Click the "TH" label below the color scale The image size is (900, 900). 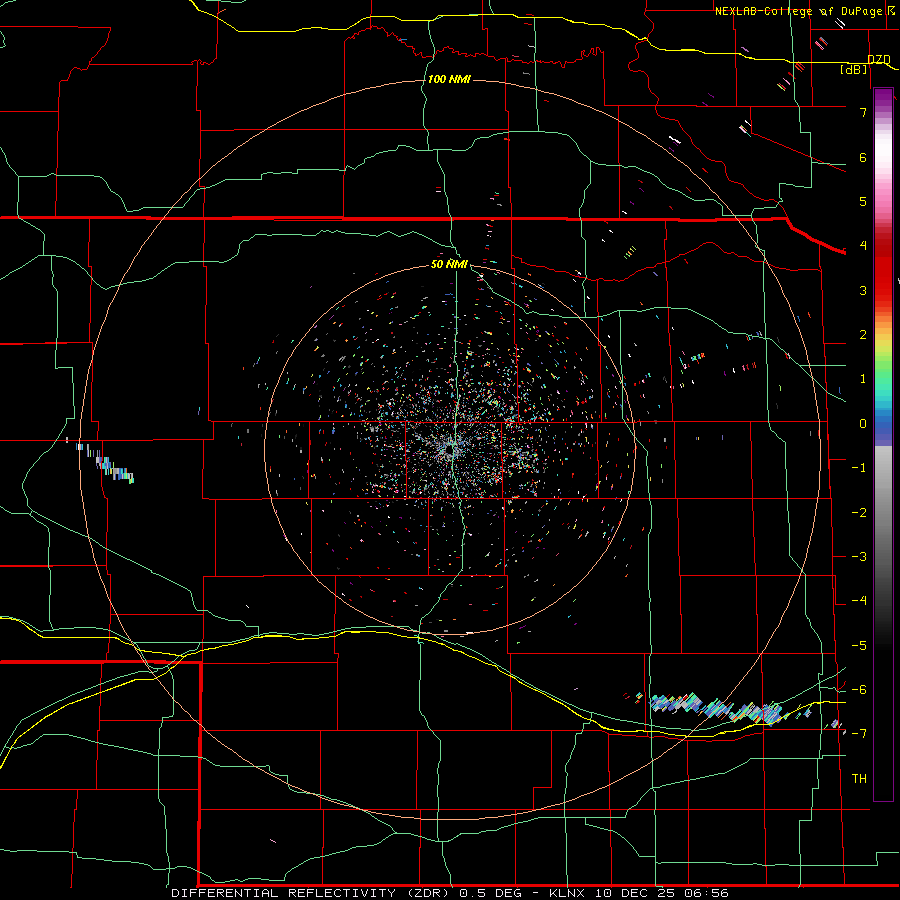click(x=859, y=779)
